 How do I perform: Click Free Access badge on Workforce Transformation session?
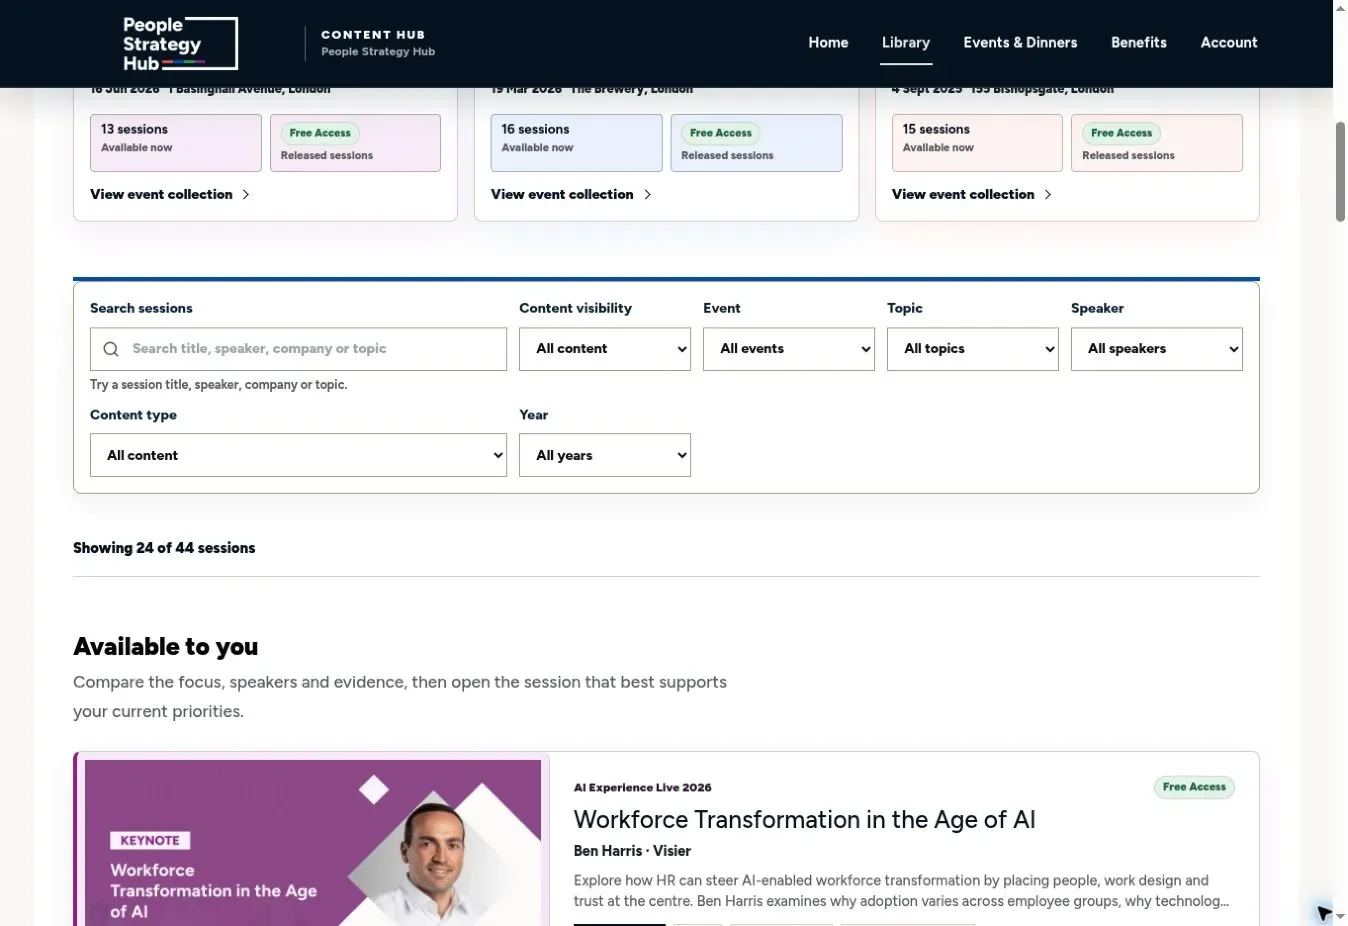[x=1194, y=787]
